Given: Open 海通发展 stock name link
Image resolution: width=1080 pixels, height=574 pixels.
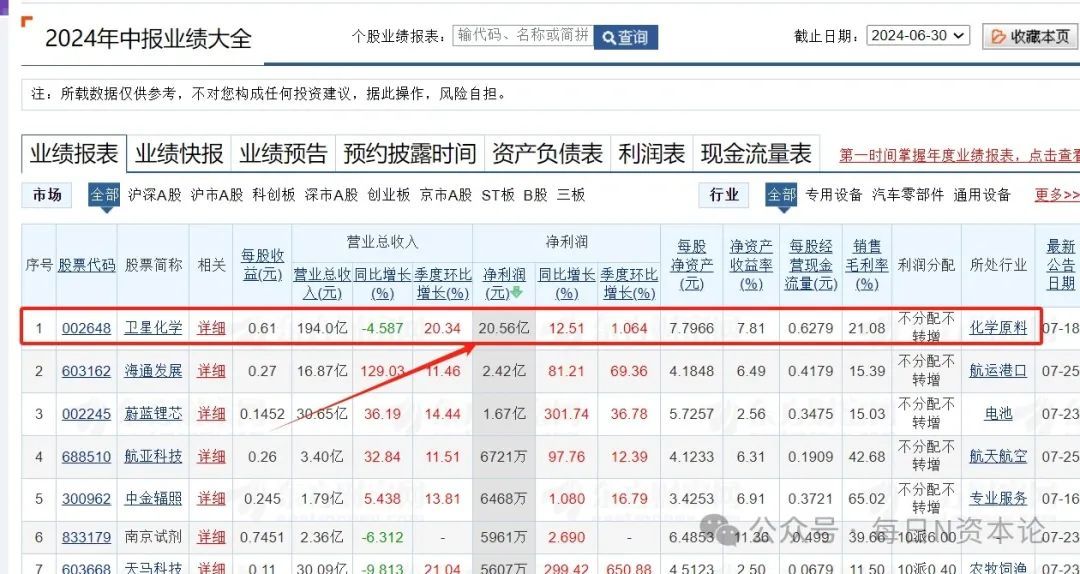Looking at the screenshot, I should [154, 371].
